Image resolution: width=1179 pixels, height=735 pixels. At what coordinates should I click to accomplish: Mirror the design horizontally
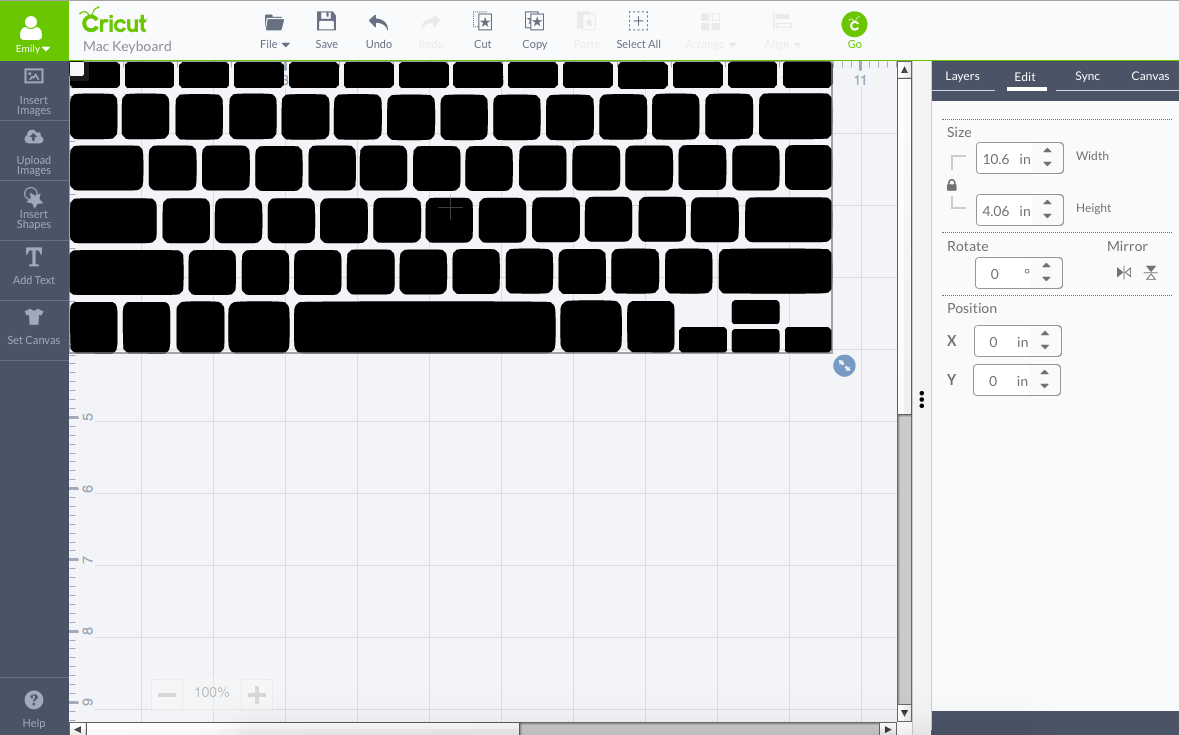click(1122, 271)
